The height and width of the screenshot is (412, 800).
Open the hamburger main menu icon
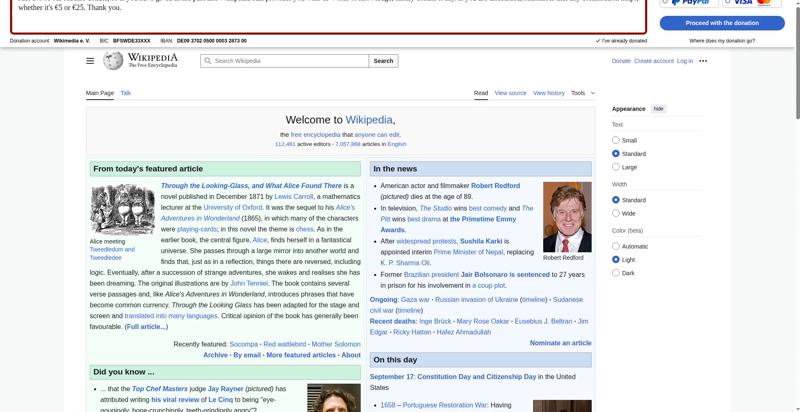coord(90,61)
